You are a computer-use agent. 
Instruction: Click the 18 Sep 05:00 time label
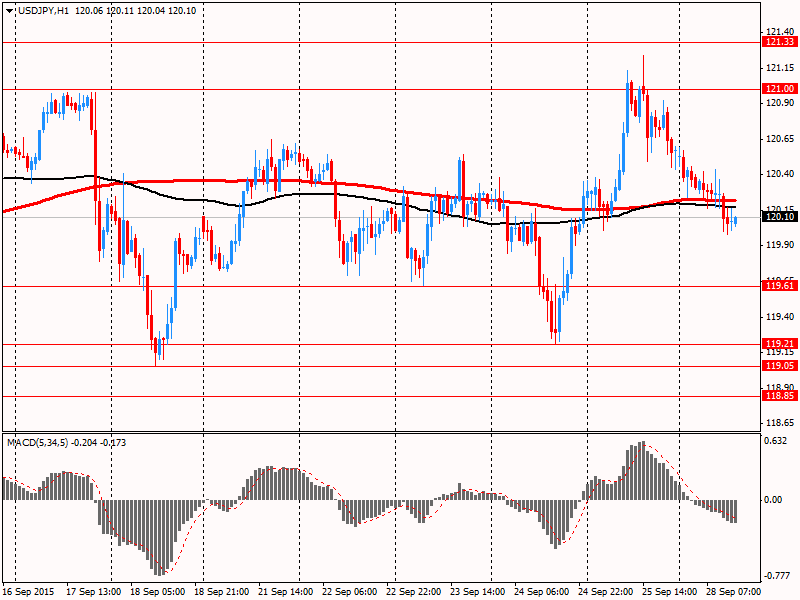(x=158, y=592)
